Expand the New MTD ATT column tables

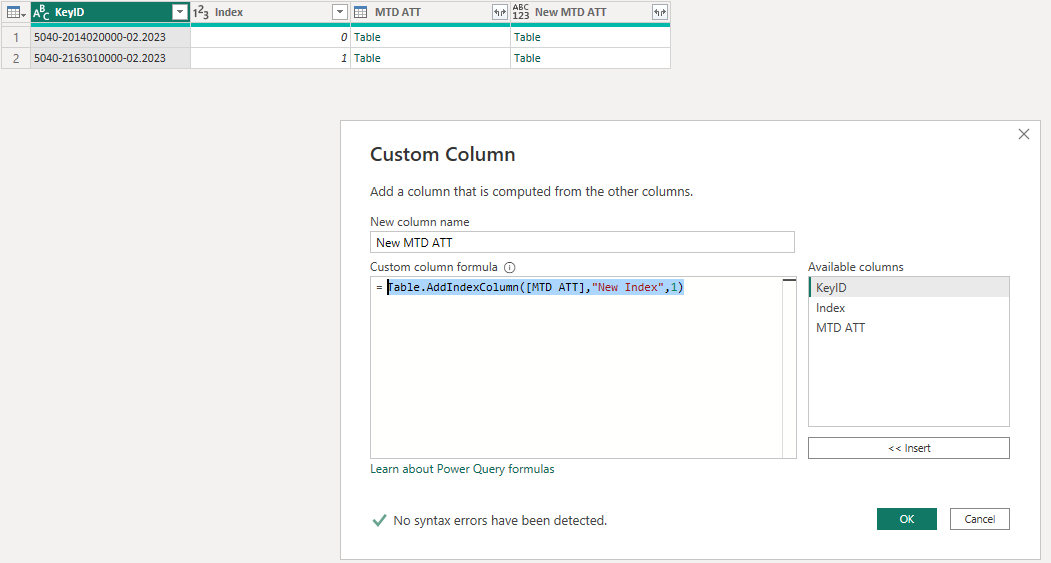tap(660, 12)
